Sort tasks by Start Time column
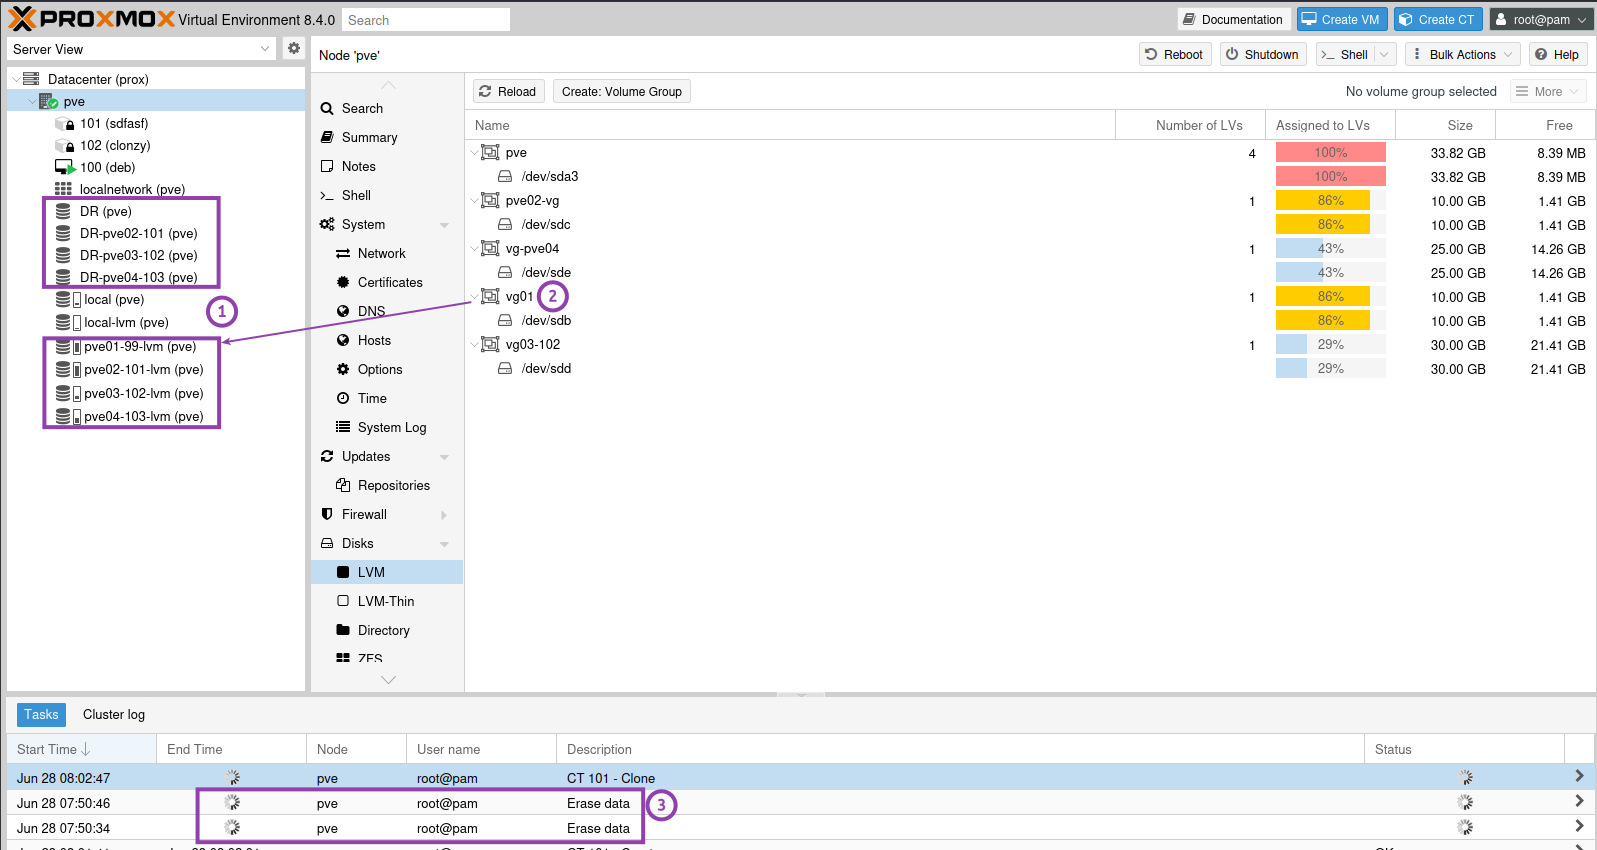 coord(81,749)
